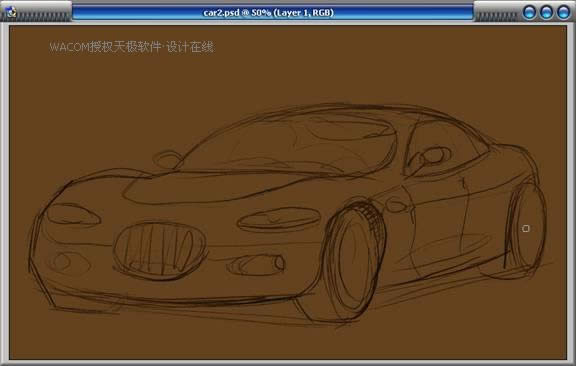Click the headlight next to the front wheel
This screenshot has height=366, width=576.
(x=279, y=219)
